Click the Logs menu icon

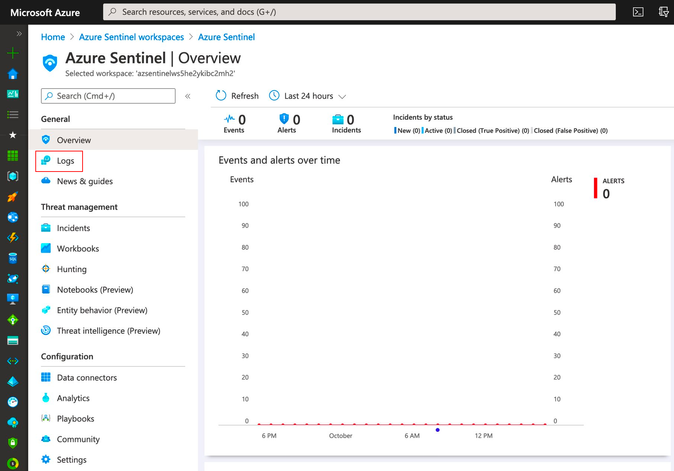(46, 160)
